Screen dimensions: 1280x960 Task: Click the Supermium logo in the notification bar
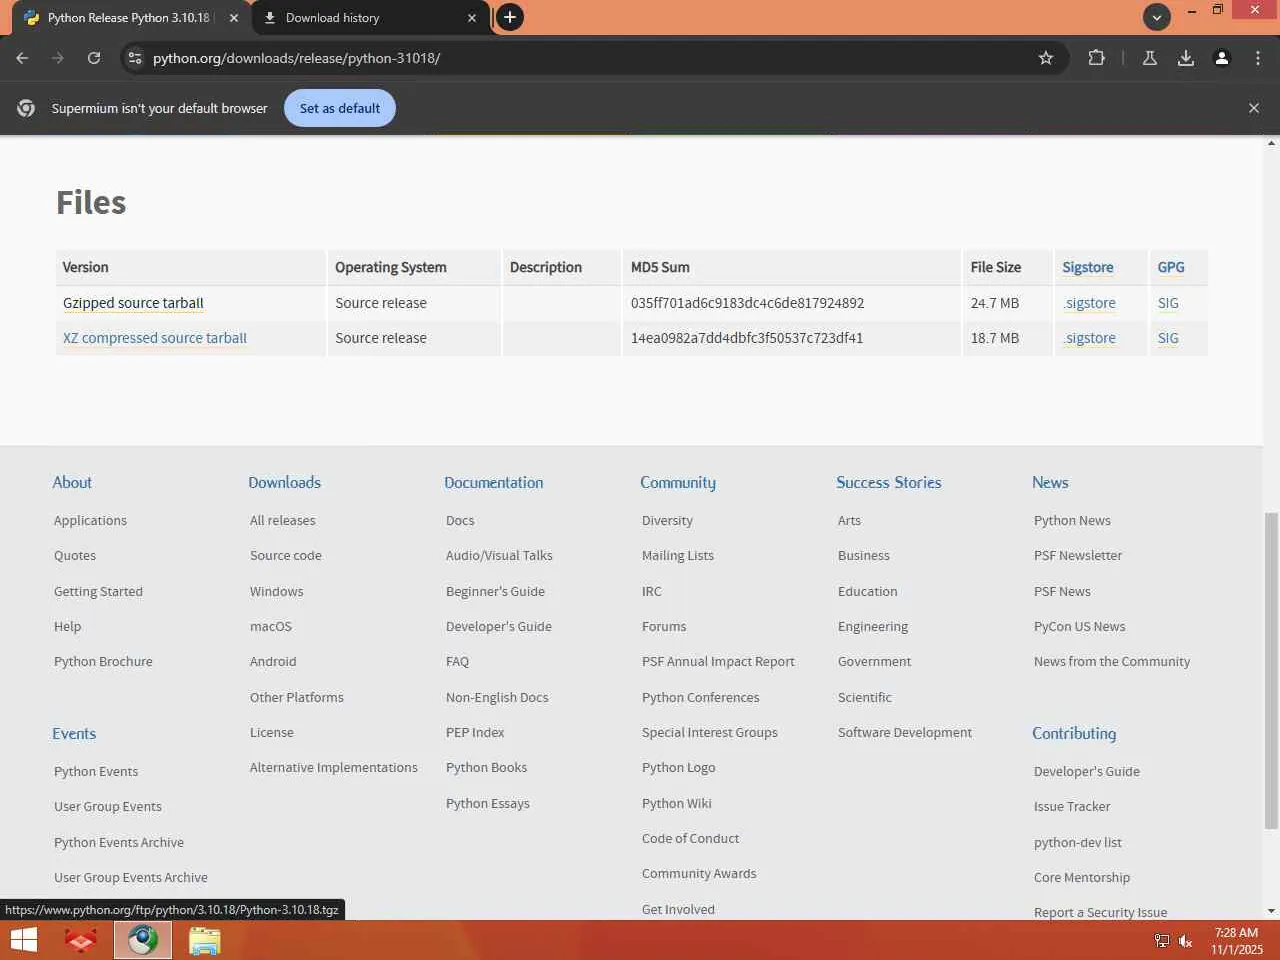coord(26,108)
